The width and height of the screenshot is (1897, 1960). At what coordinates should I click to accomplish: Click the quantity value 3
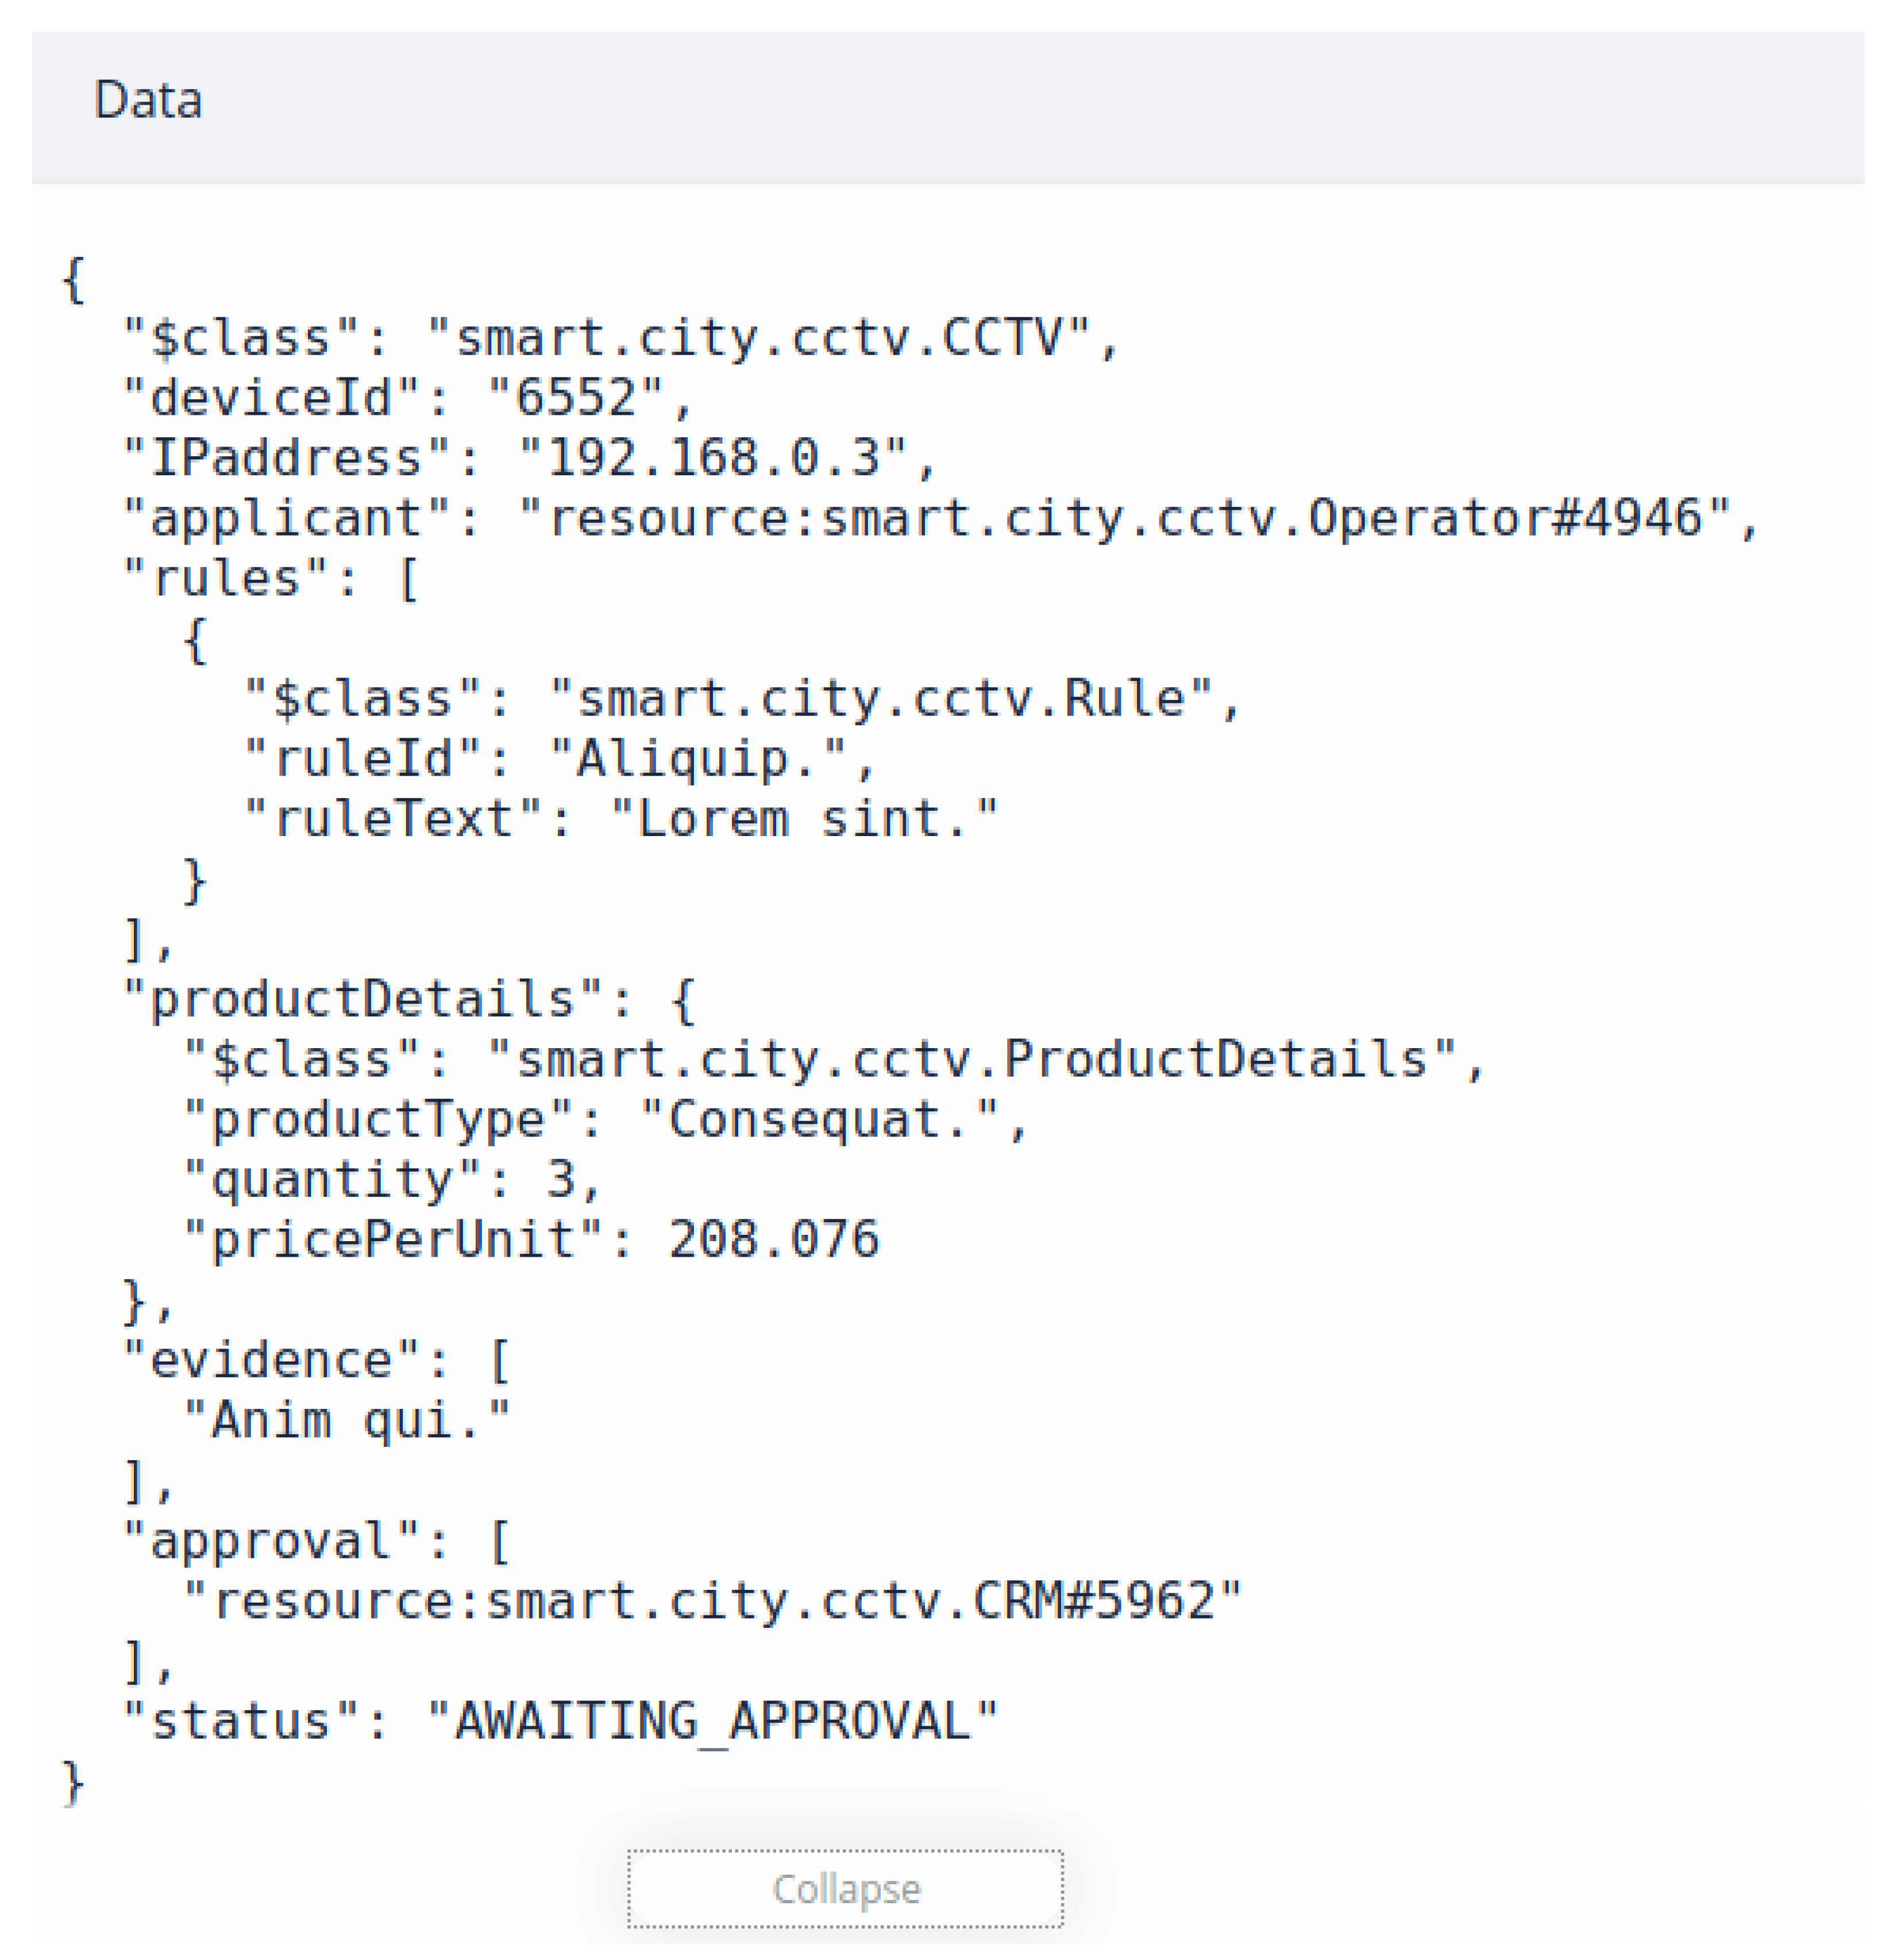click(561, 1180)
